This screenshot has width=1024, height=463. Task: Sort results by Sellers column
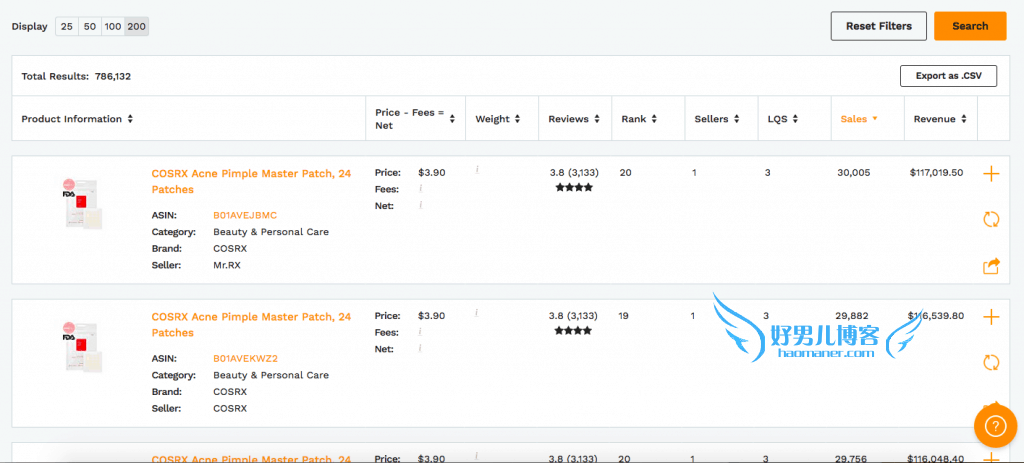pyautogui.click(x=716, y=119)
